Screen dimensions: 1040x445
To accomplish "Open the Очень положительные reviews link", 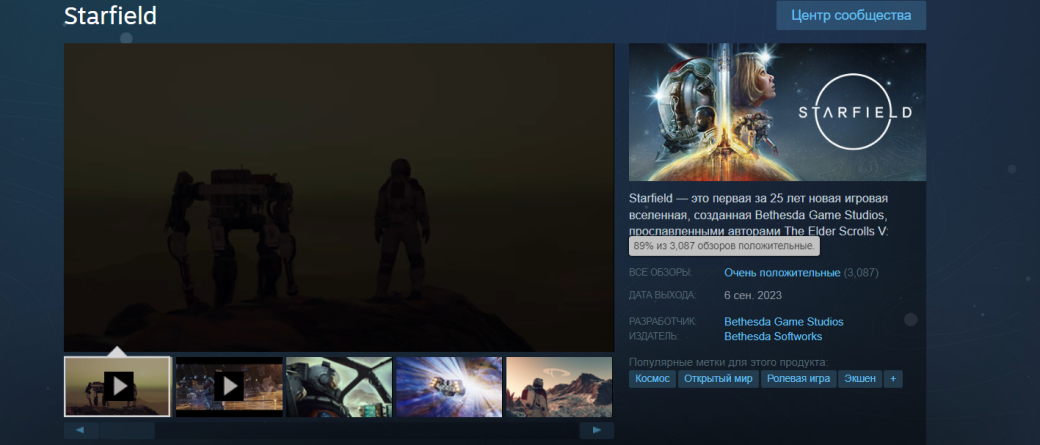I will pos(782,273).
